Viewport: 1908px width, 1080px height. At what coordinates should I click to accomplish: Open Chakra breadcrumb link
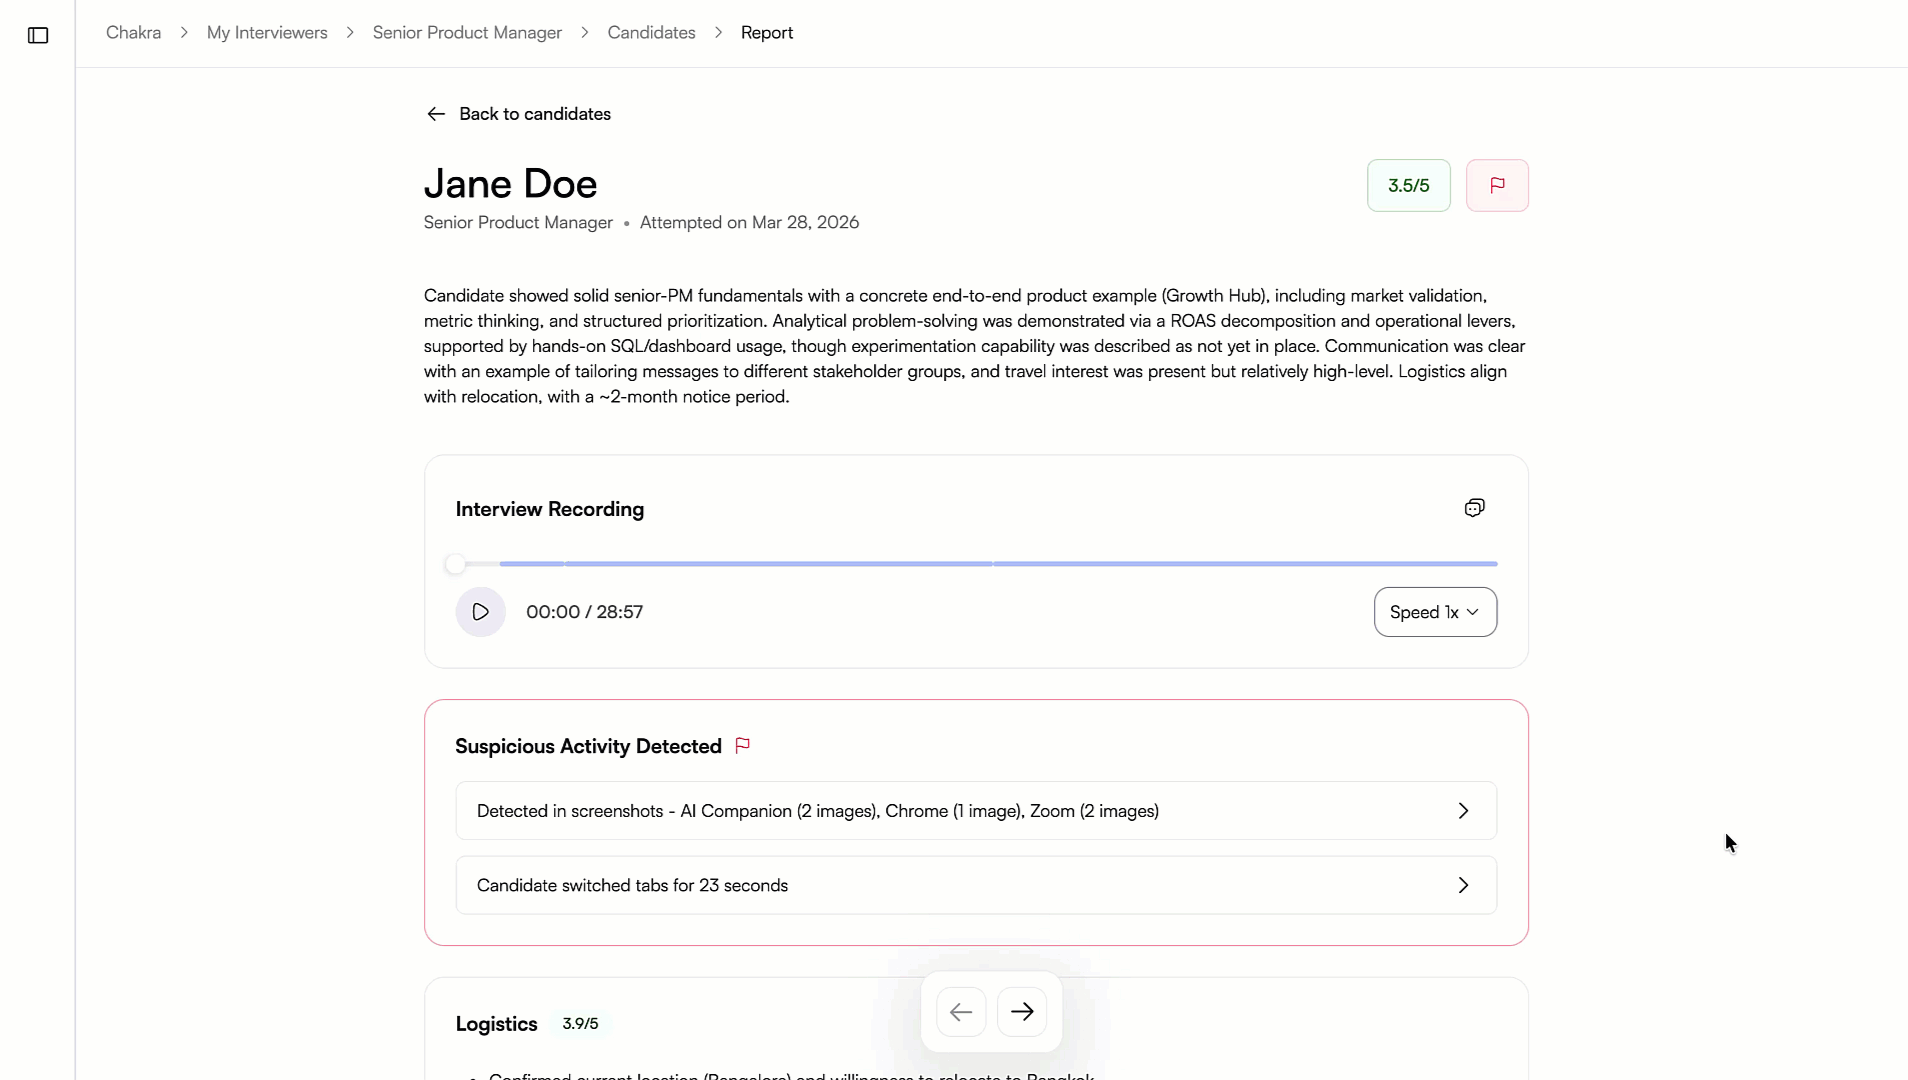pos(133,33)
